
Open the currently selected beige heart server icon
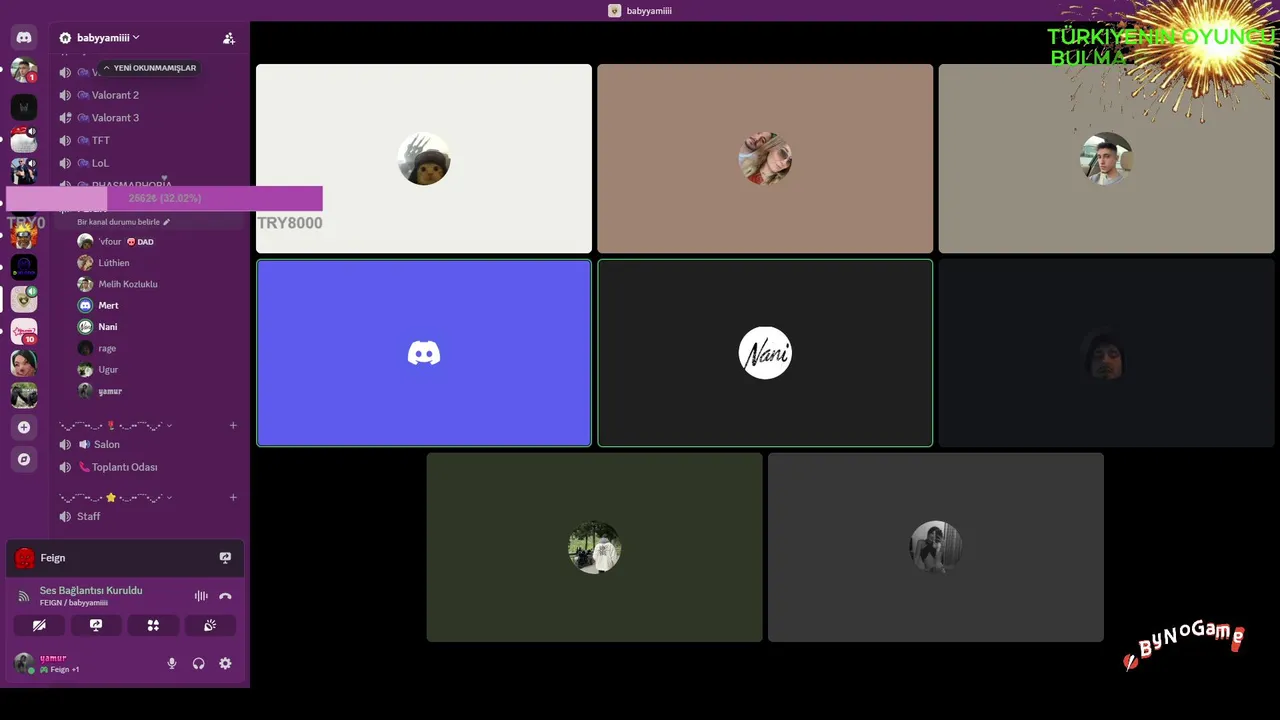point(24,299)
